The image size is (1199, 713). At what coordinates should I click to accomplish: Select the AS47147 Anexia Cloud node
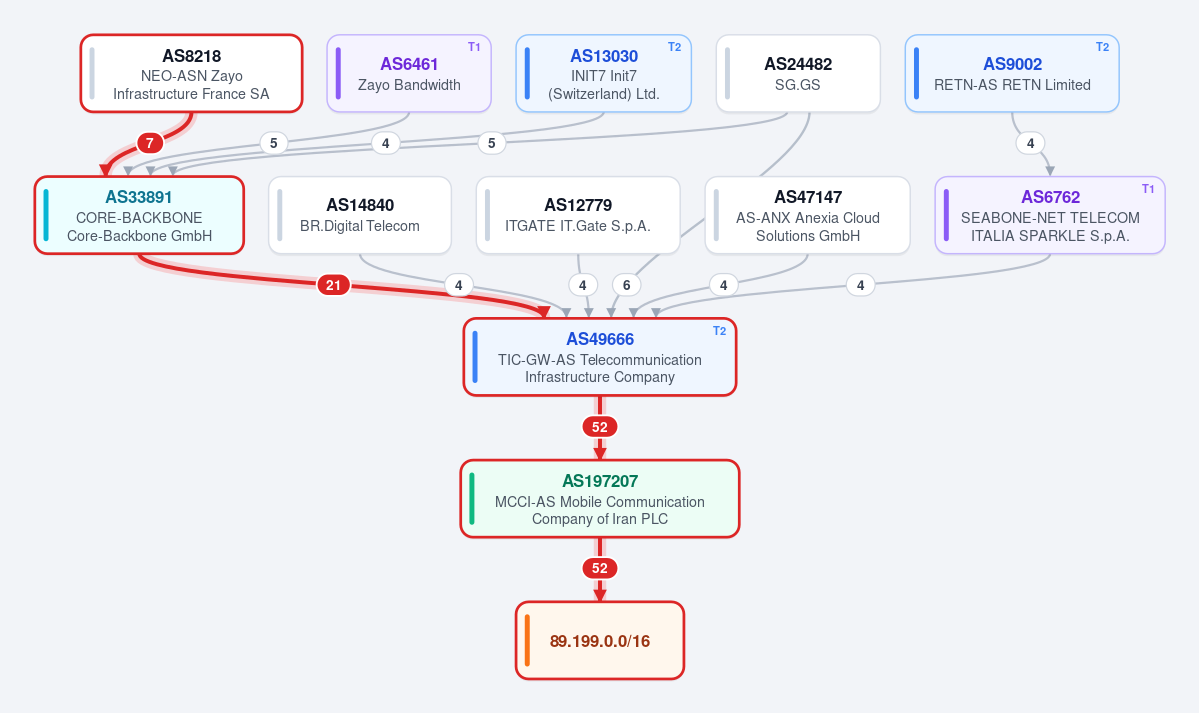807,215
